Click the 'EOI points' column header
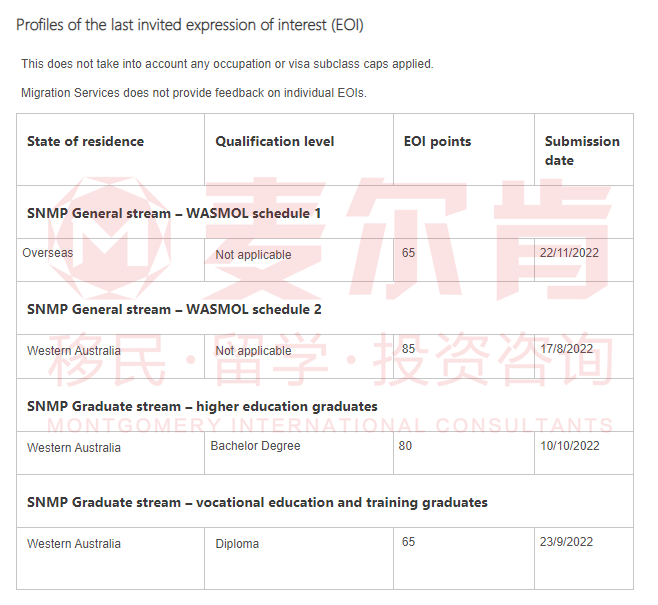 pos(437,142)
